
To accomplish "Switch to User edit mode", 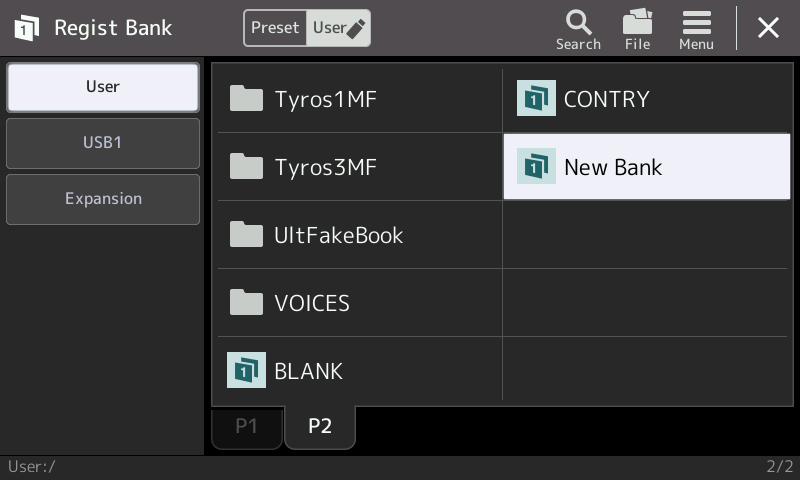I will click(338, 28).
